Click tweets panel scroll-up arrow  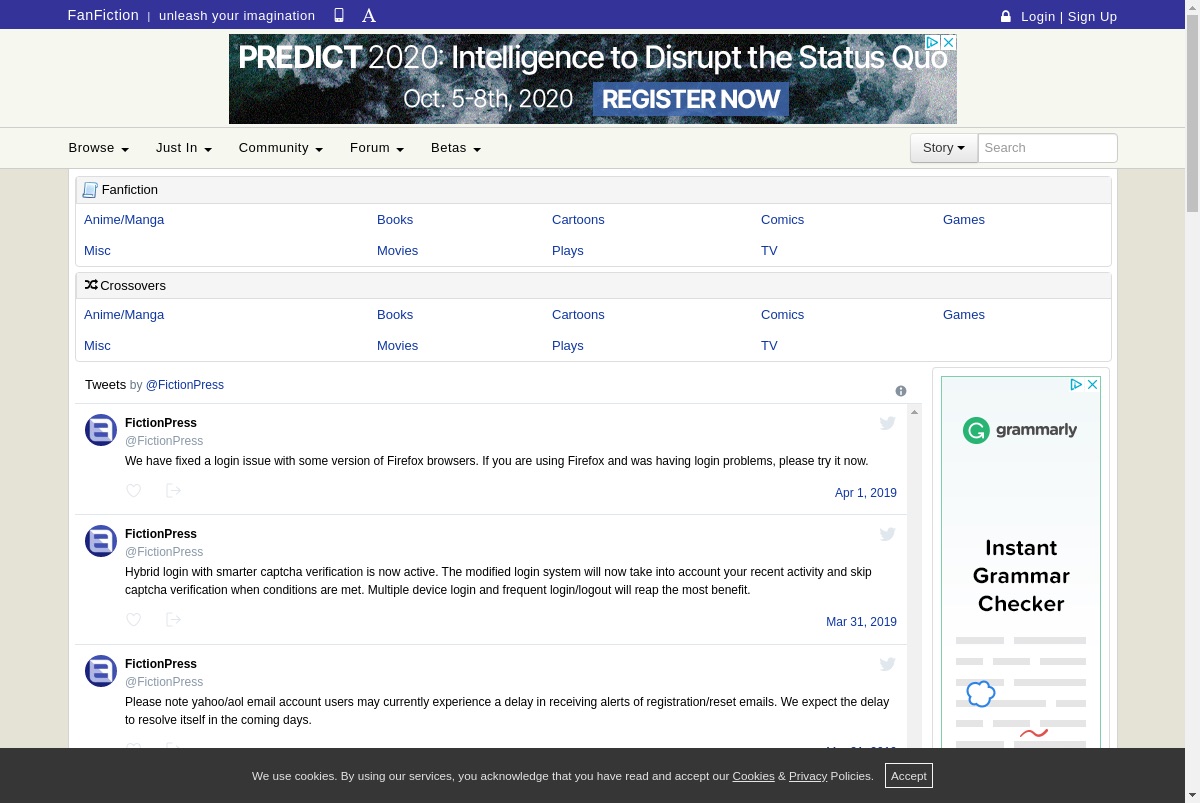(914, 412)
